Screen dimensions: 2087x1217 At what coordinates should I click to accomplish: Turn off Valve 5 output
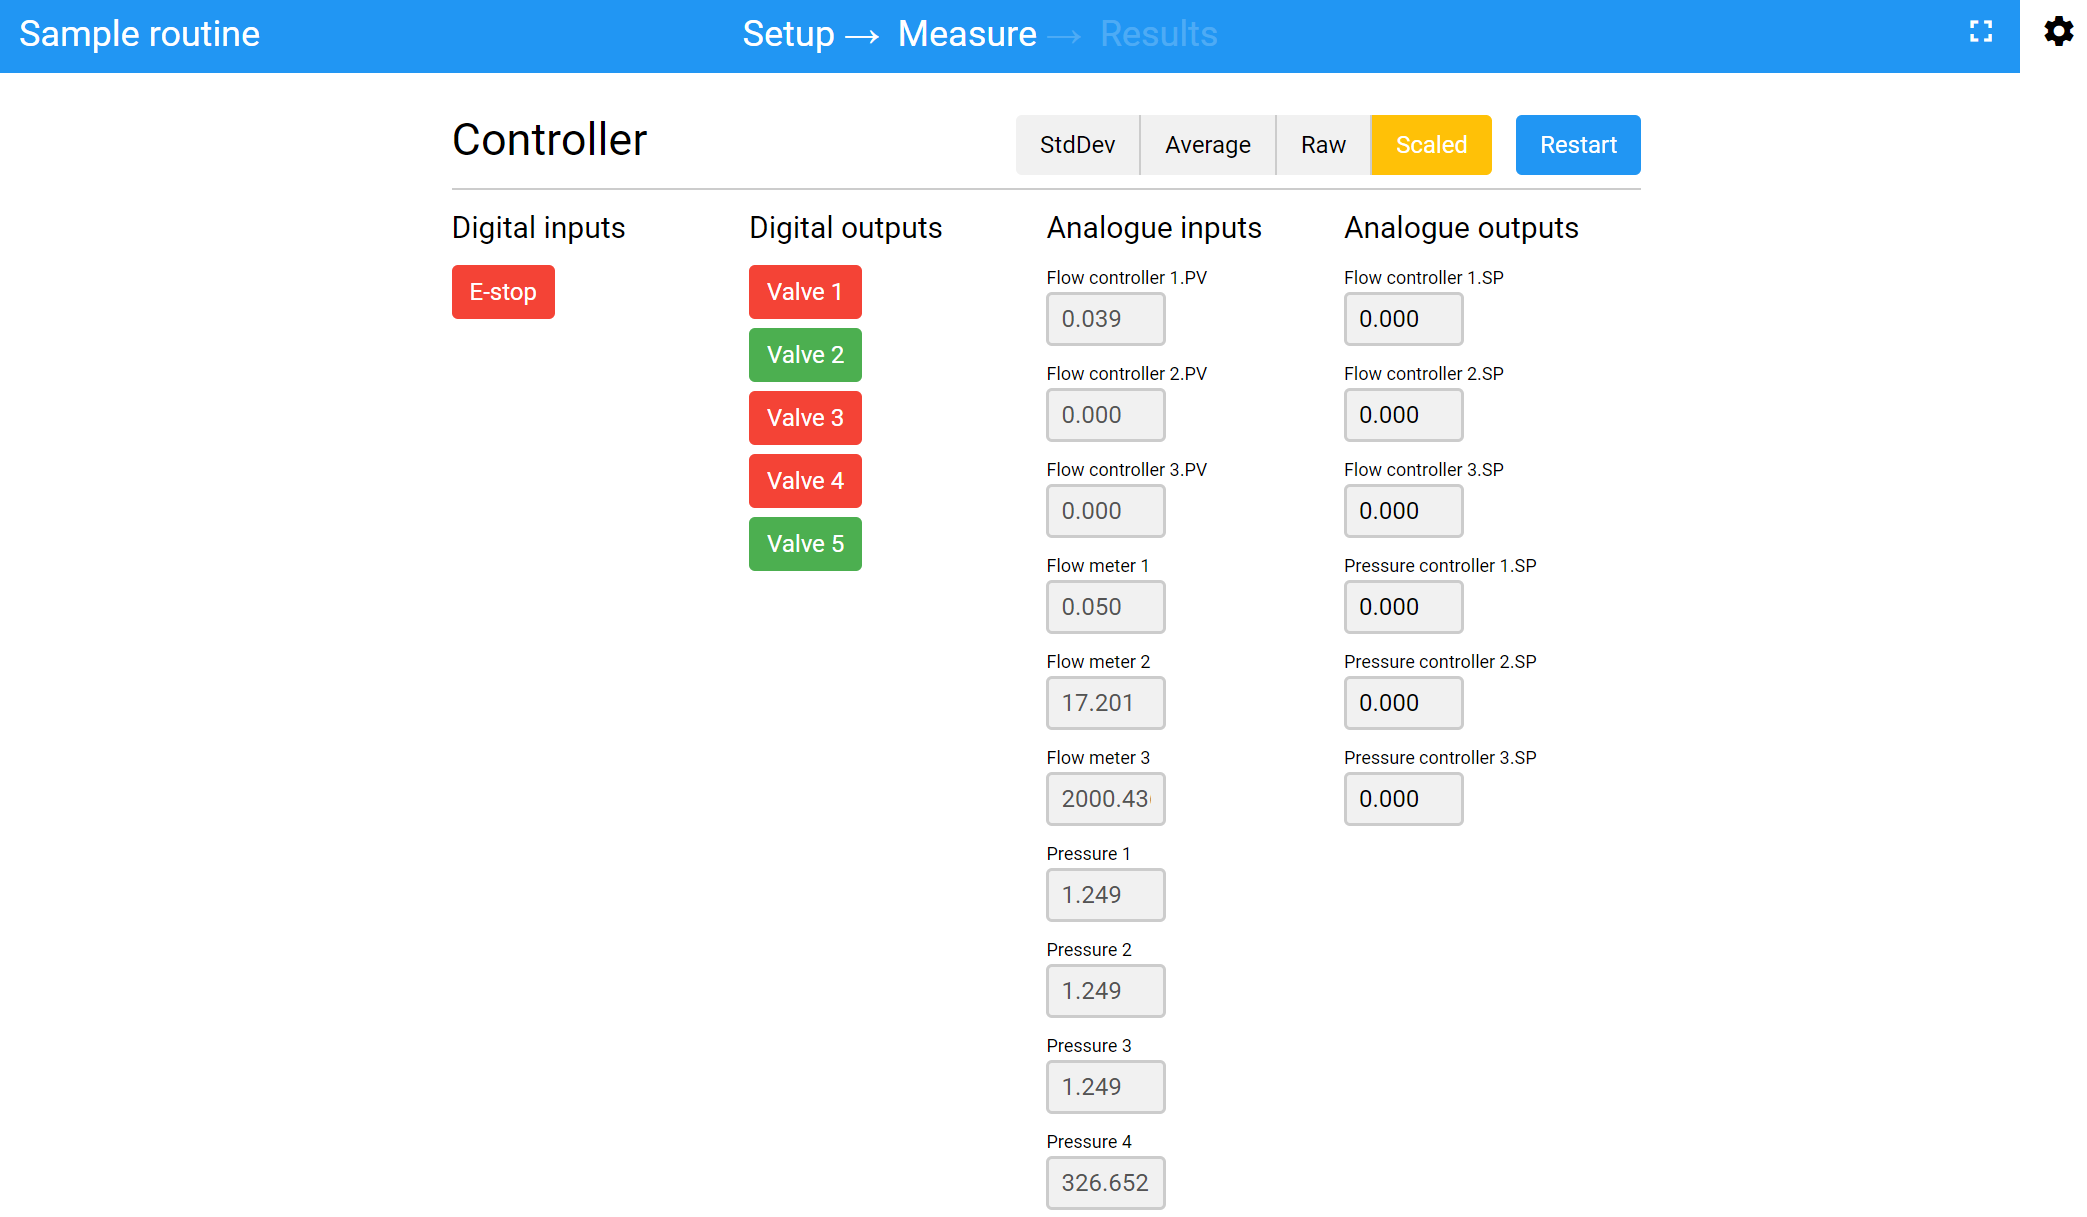(804, 544)
